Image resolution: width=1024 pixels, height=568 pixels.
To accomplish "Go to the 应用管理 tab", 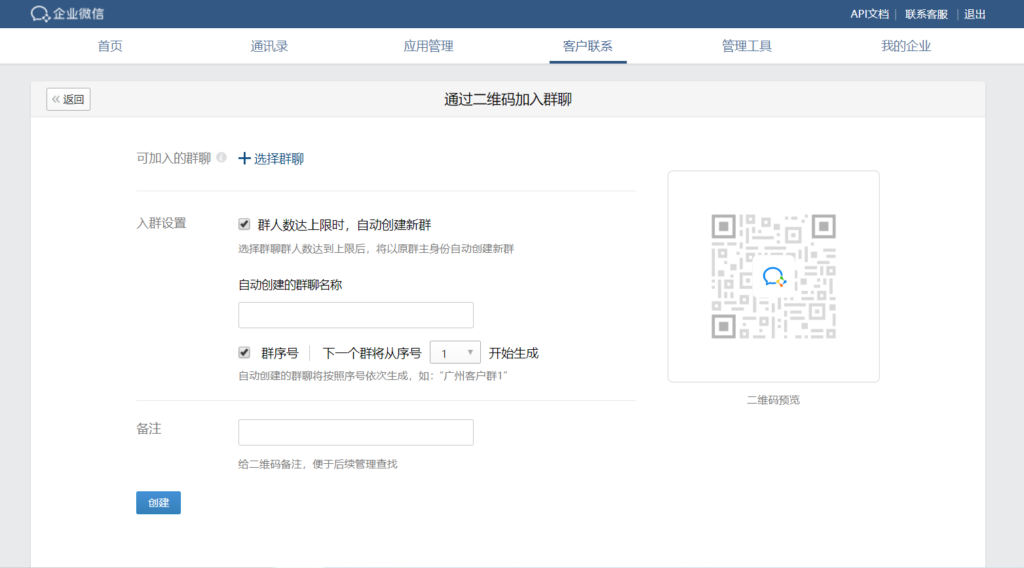I will point(428,46).
